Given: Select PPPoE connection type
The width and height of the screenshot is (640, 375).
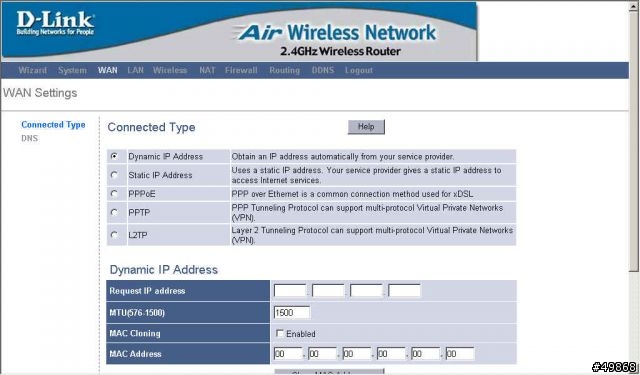Looking at the screenshot, I should [115, 194].
